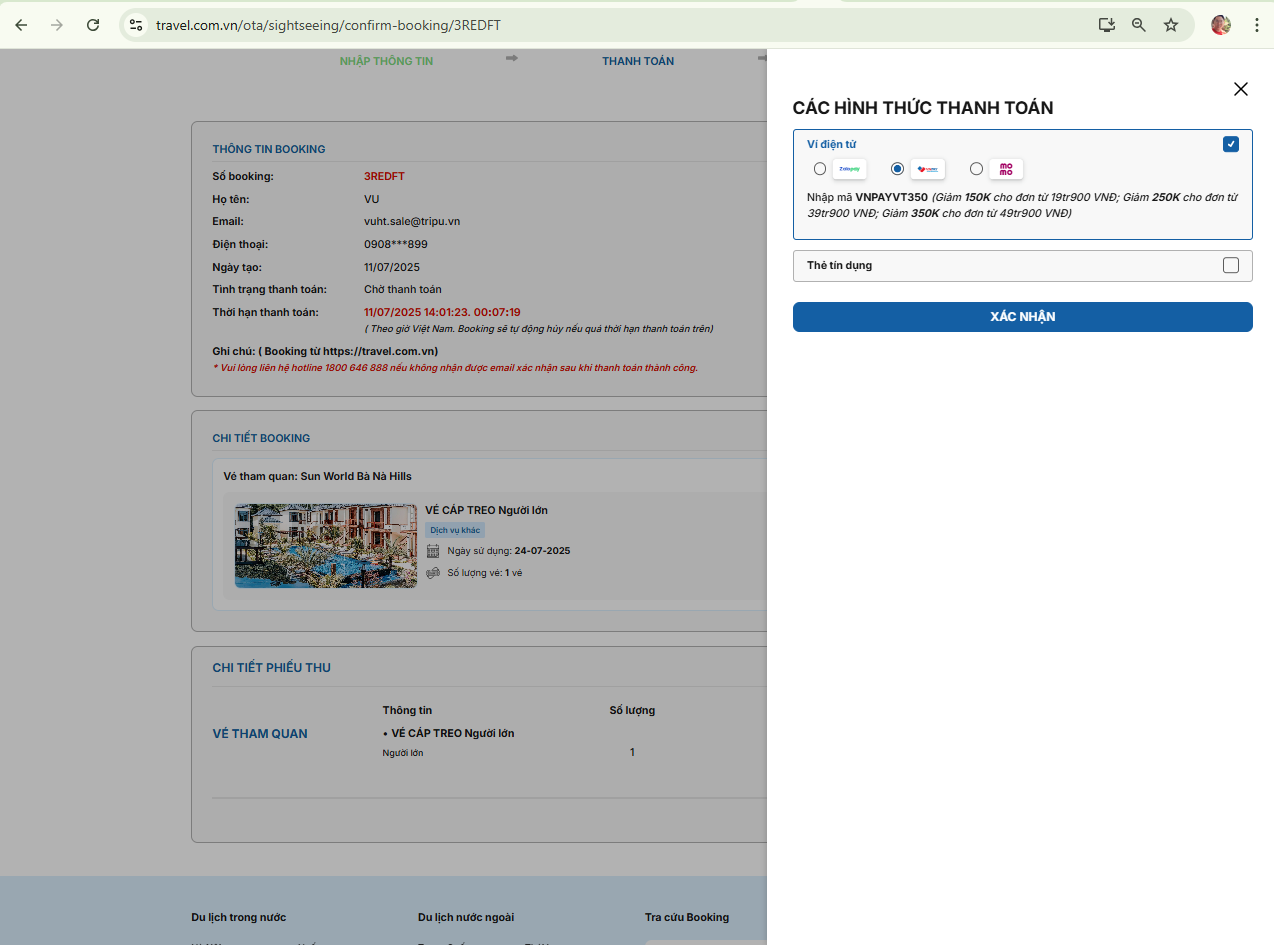This screenshot has height=945, width=1274.
Task: Check the Thẻ tín dụng checkbox
Action: tap(1231, 265)
